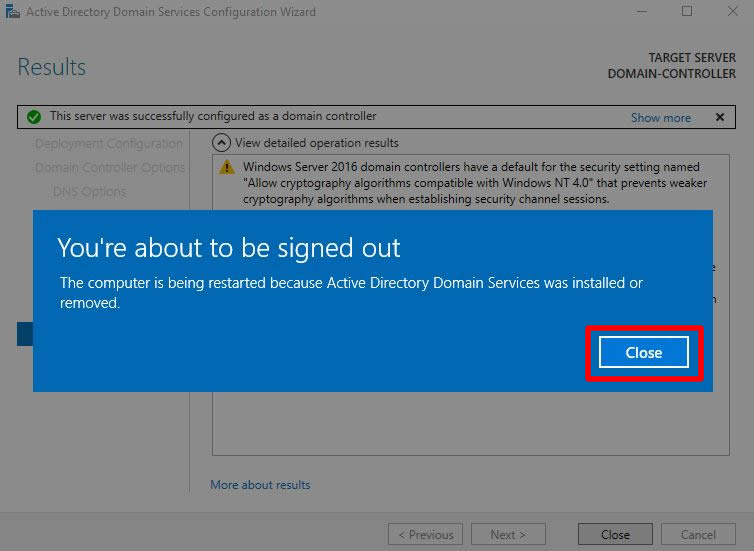Click the wizard icon in title bar
This screenshot has height=551, width=754.
tap(12, 12)
